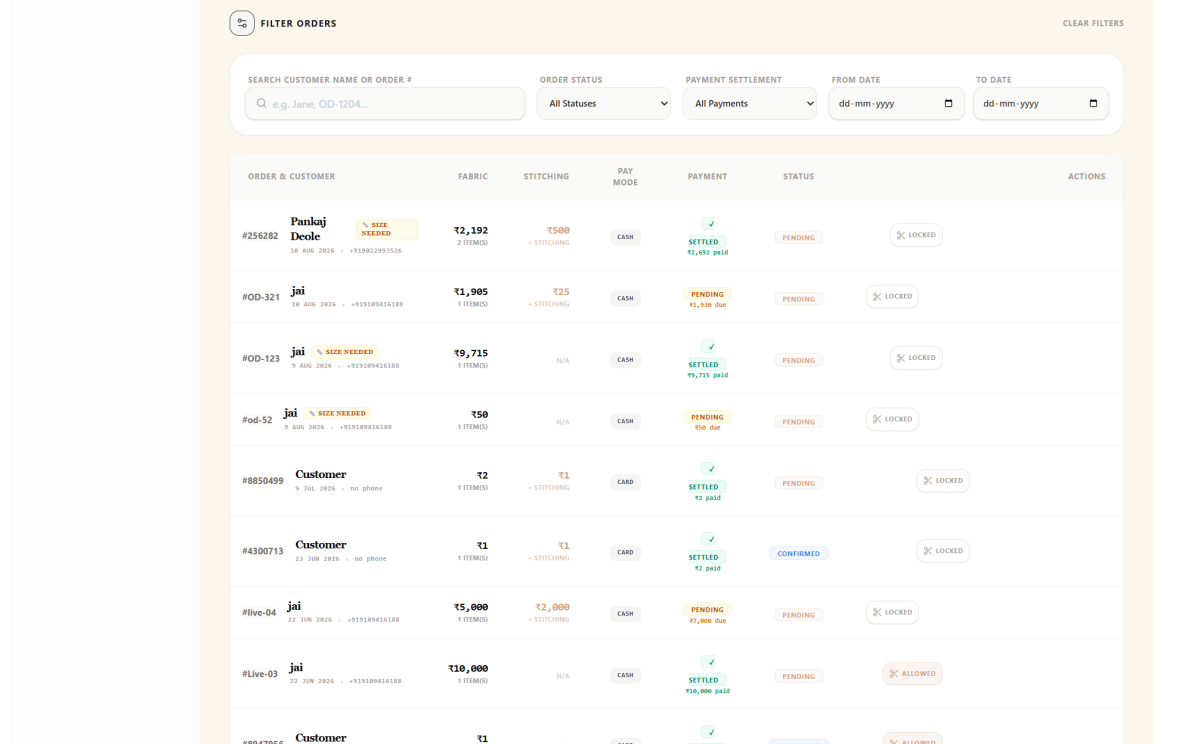
Task: Click Locked scissors button for order #live-04
Action: click(892, 613)
